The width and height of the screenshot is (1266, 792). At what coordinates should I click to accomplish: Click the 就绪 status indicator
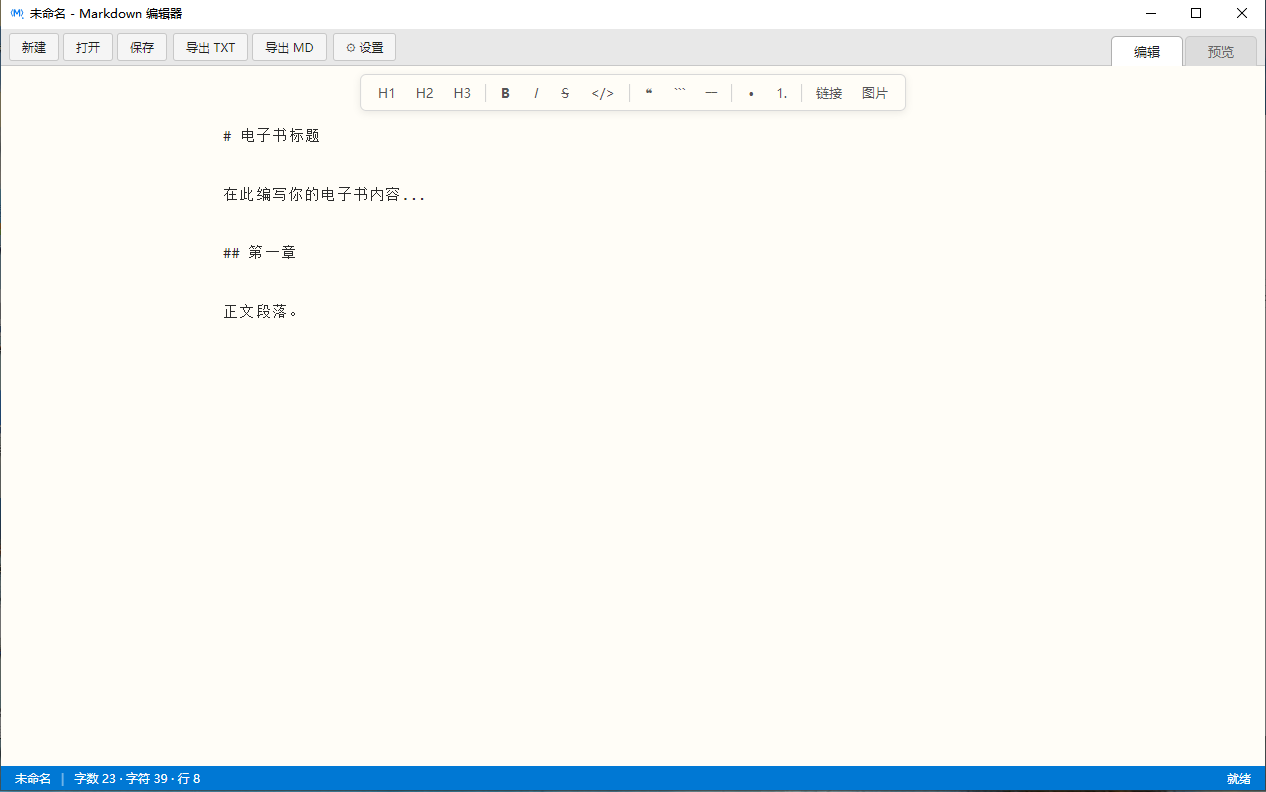click(1239, 779)
